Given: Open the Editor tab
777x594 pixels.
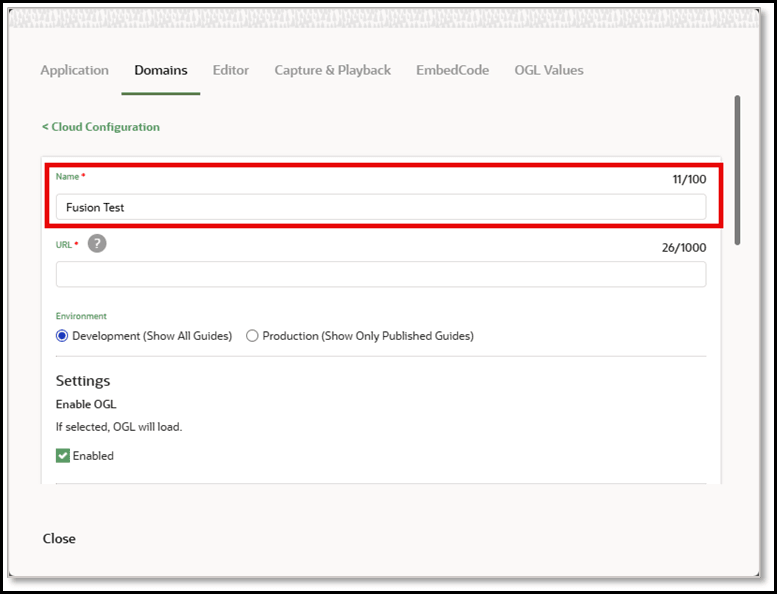Looking at the screenshot, I should click(231, 70).
